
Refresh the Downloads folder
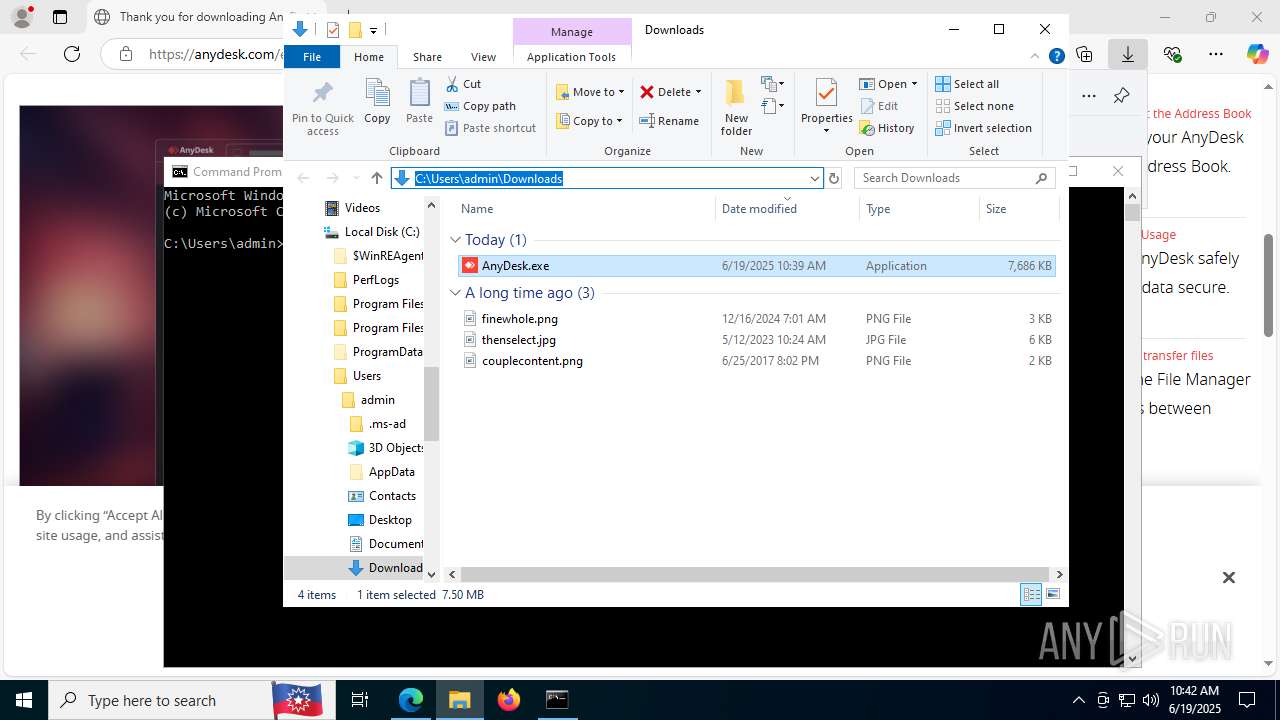834,178
